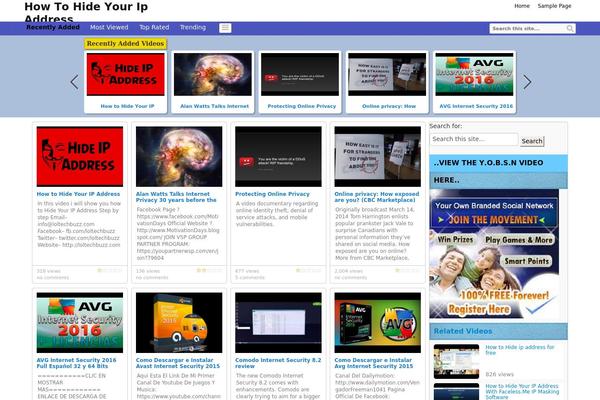Open grid title link Protecting Online Privacy

click(272, 194)
